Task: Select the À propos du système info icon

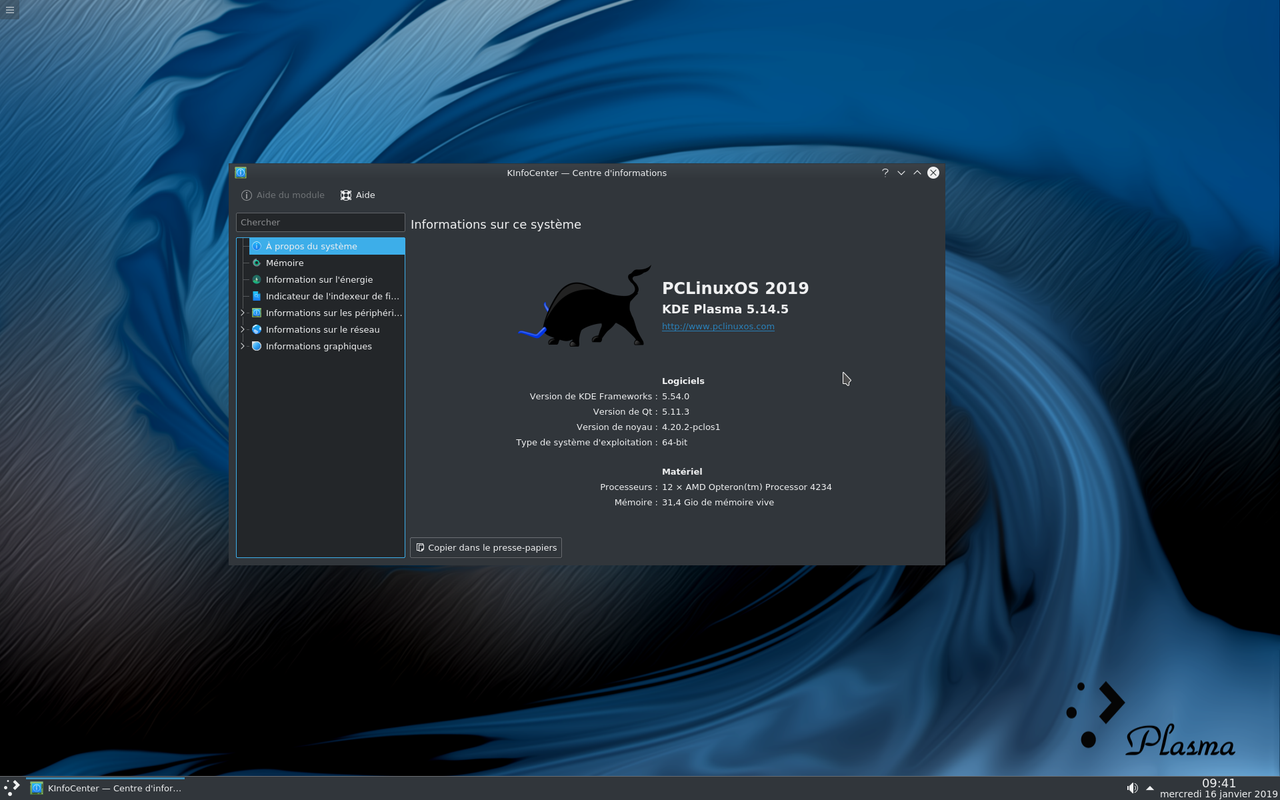Action: [x=256, y=245]
